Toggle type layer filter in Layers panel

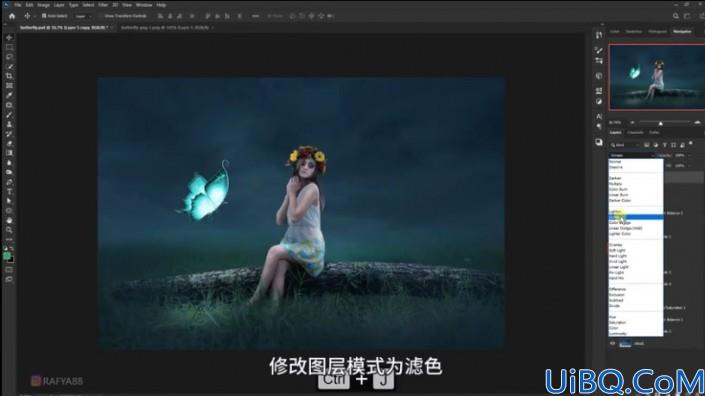[x=665, y=145]
